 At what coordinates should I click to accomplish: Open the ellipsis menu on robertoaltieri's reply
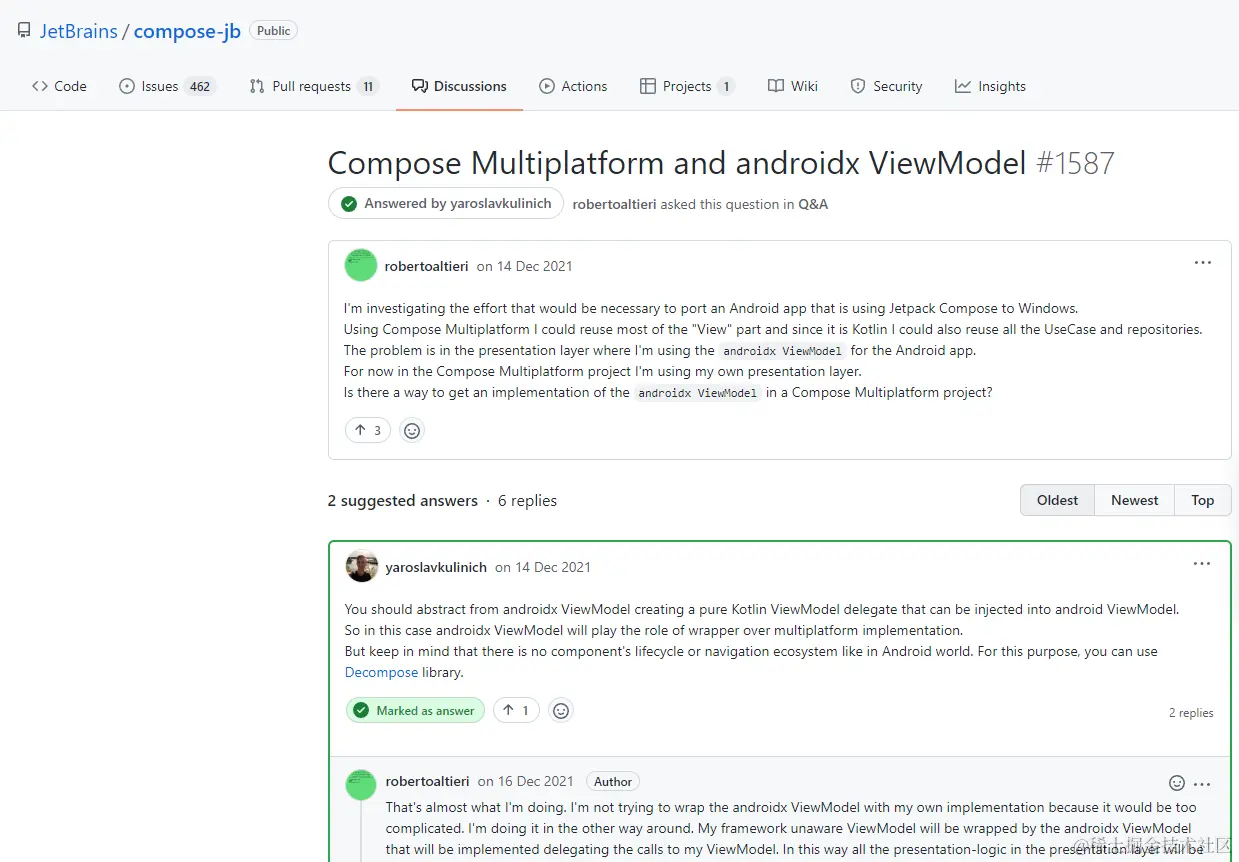click(x=1202, y=784)
